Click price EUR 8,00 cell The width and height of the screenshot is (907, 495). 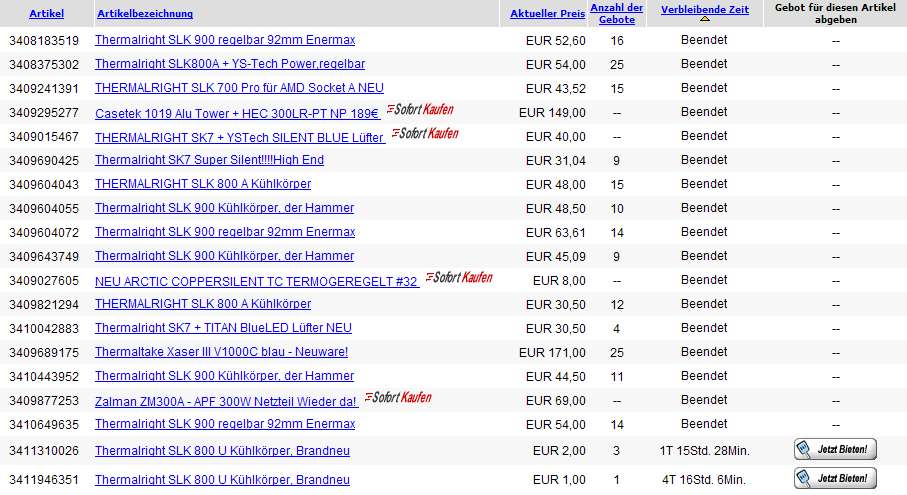click(x=559, y=280)
